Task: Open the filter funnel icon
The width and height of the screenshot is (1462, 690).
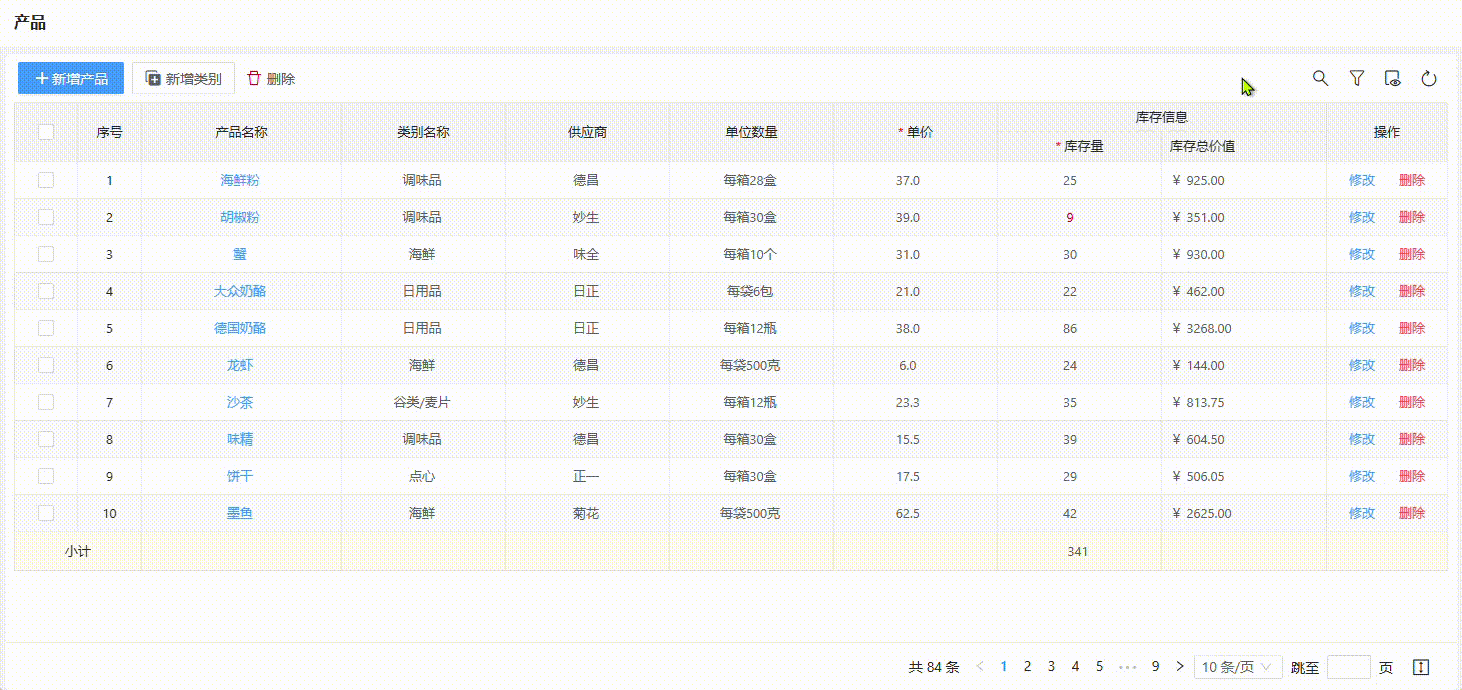Action: point(1356,78)
